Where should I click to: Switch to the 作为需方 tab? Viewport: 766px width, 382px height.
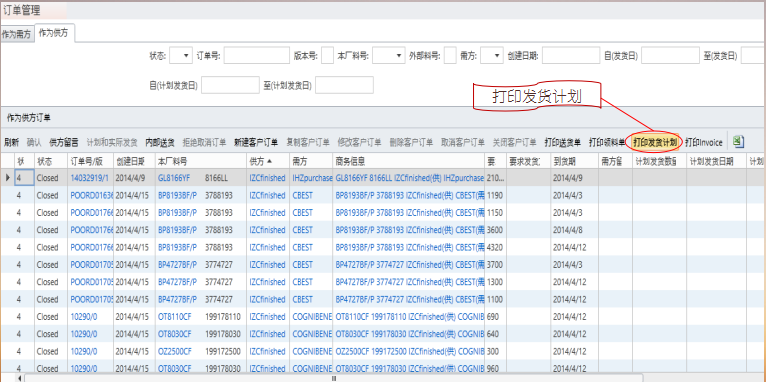tap(17, 35)
